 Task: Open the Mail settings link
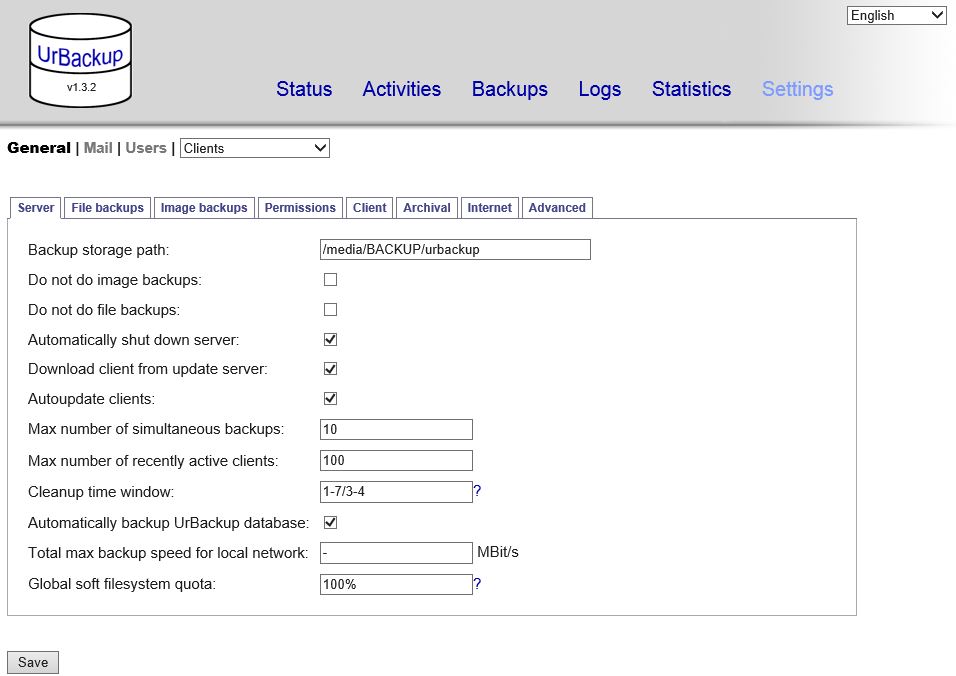click(x=98, y=148)
